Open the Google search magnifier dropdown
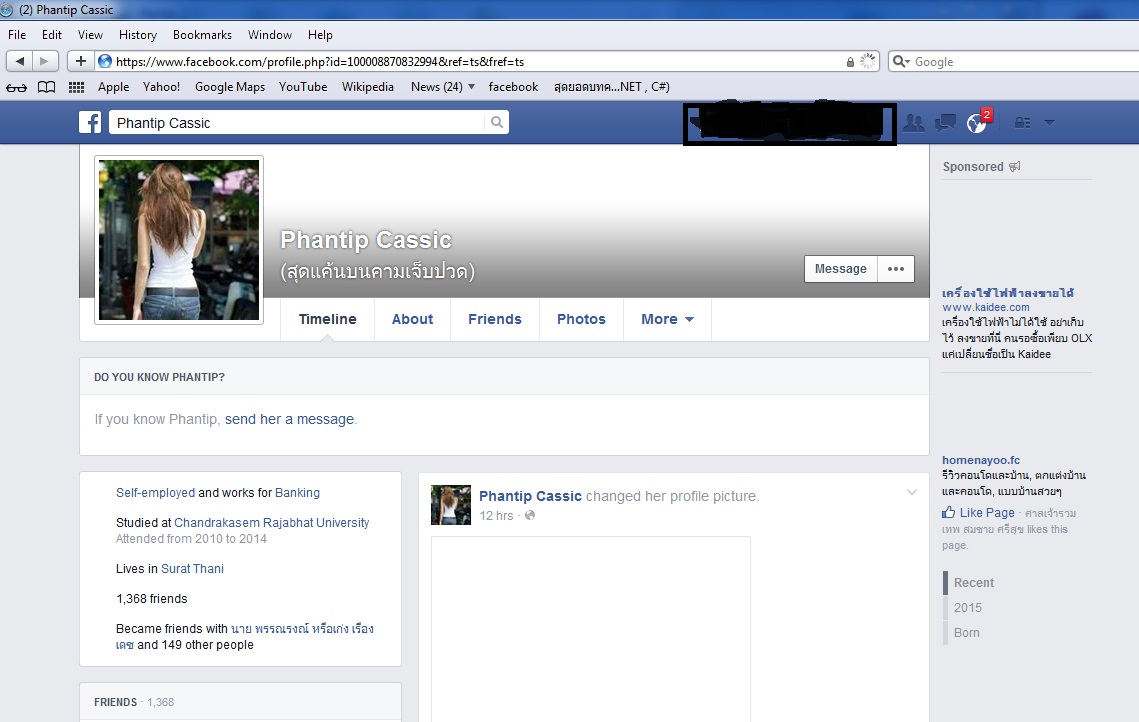 [x=901, y=62]
